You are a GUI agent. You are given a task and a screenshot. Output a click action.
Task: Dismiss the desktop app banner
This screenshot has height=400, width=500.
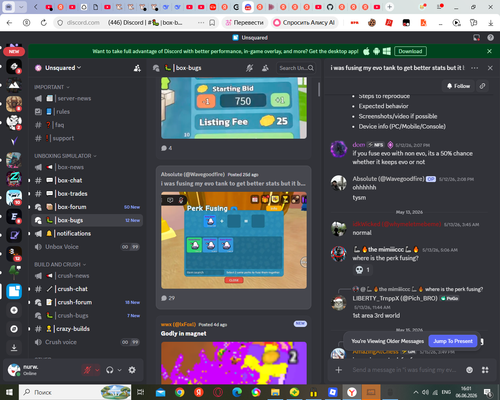coord(489,51)
